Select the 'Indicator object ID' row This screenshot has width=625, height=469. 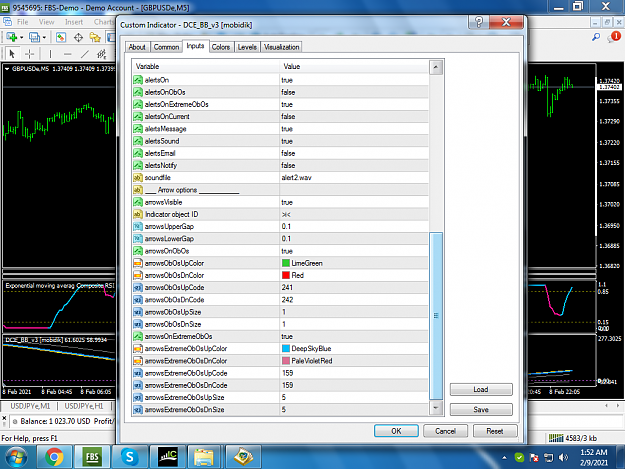tap(281, 214)
